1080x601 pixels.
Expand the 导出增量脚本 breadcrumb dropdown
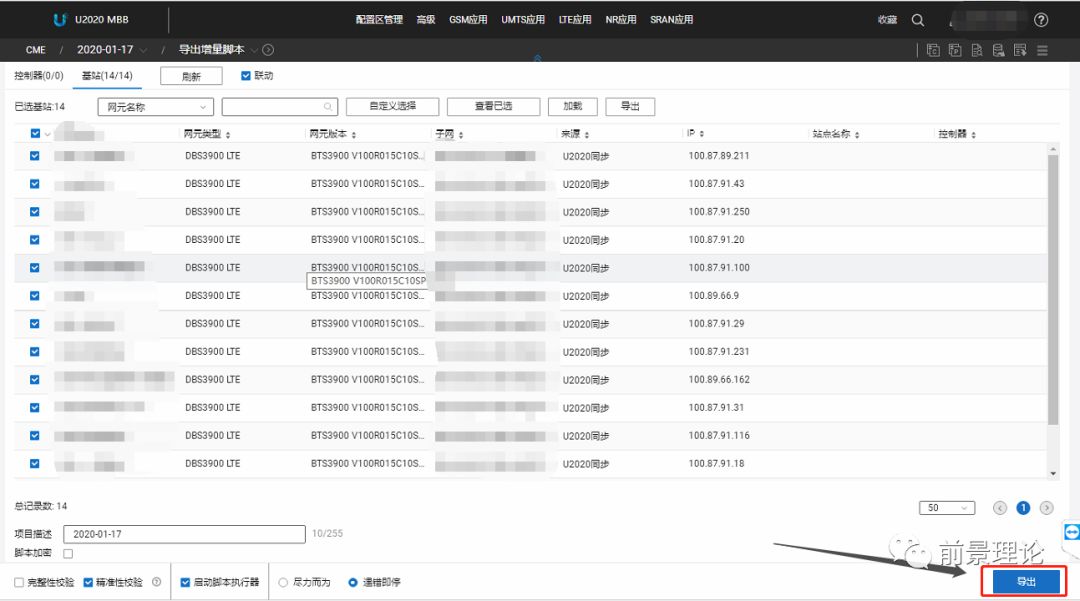[x=254, y=50]
